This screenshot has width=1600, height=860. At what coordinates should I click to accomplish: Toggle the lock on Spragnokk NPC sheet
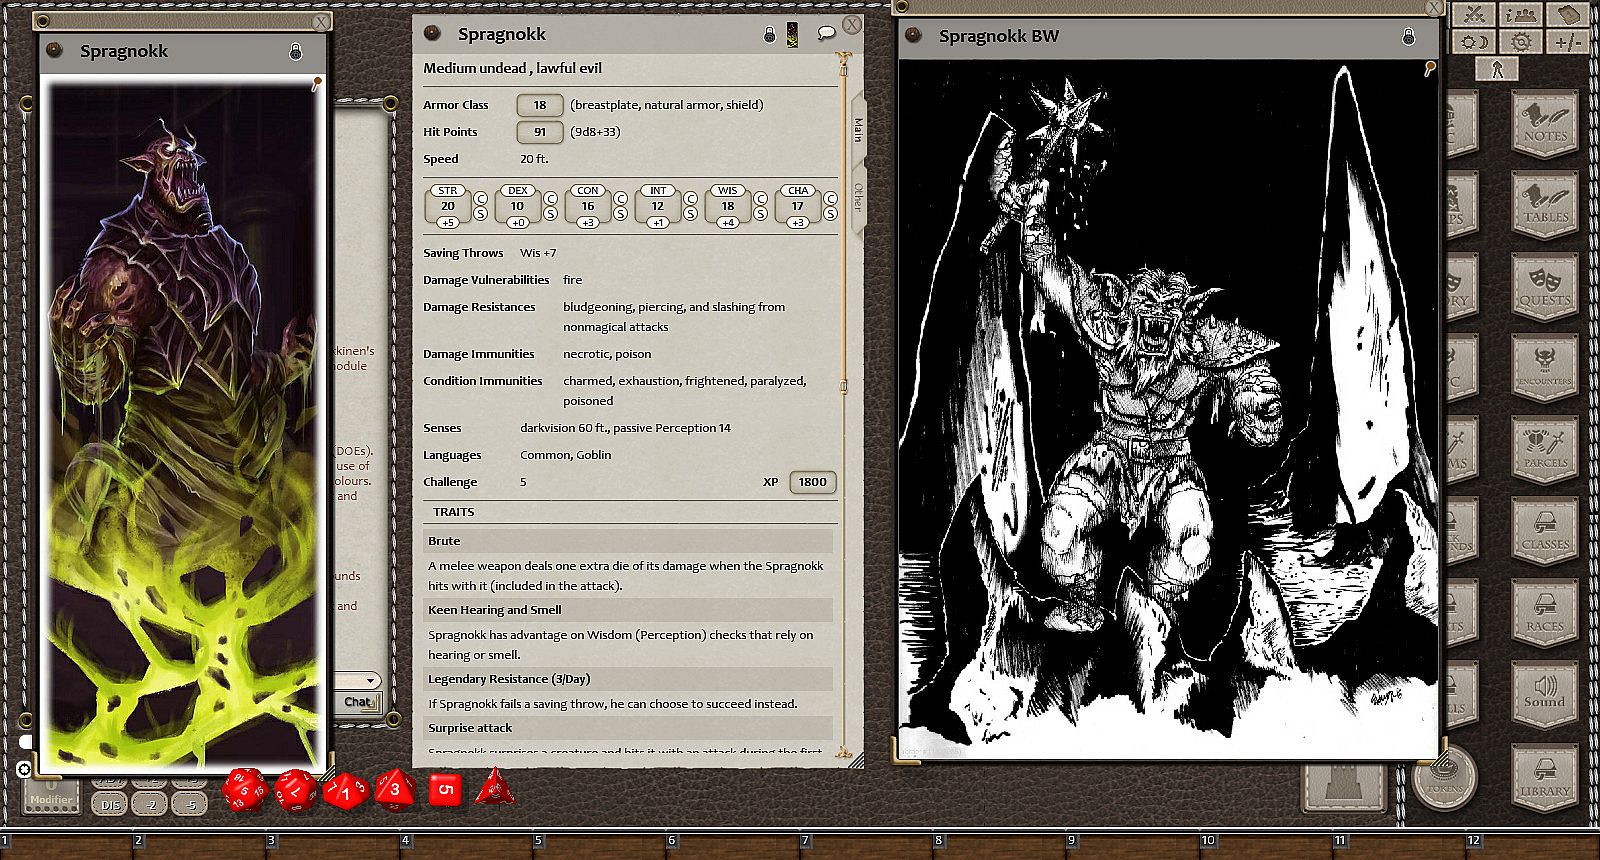(x=769, y=35)
